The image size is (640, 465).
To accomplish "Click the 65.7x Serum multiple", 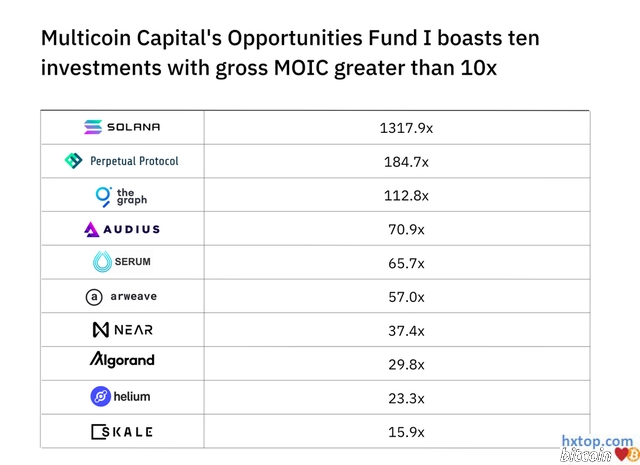I will click(x=404, y=263).
